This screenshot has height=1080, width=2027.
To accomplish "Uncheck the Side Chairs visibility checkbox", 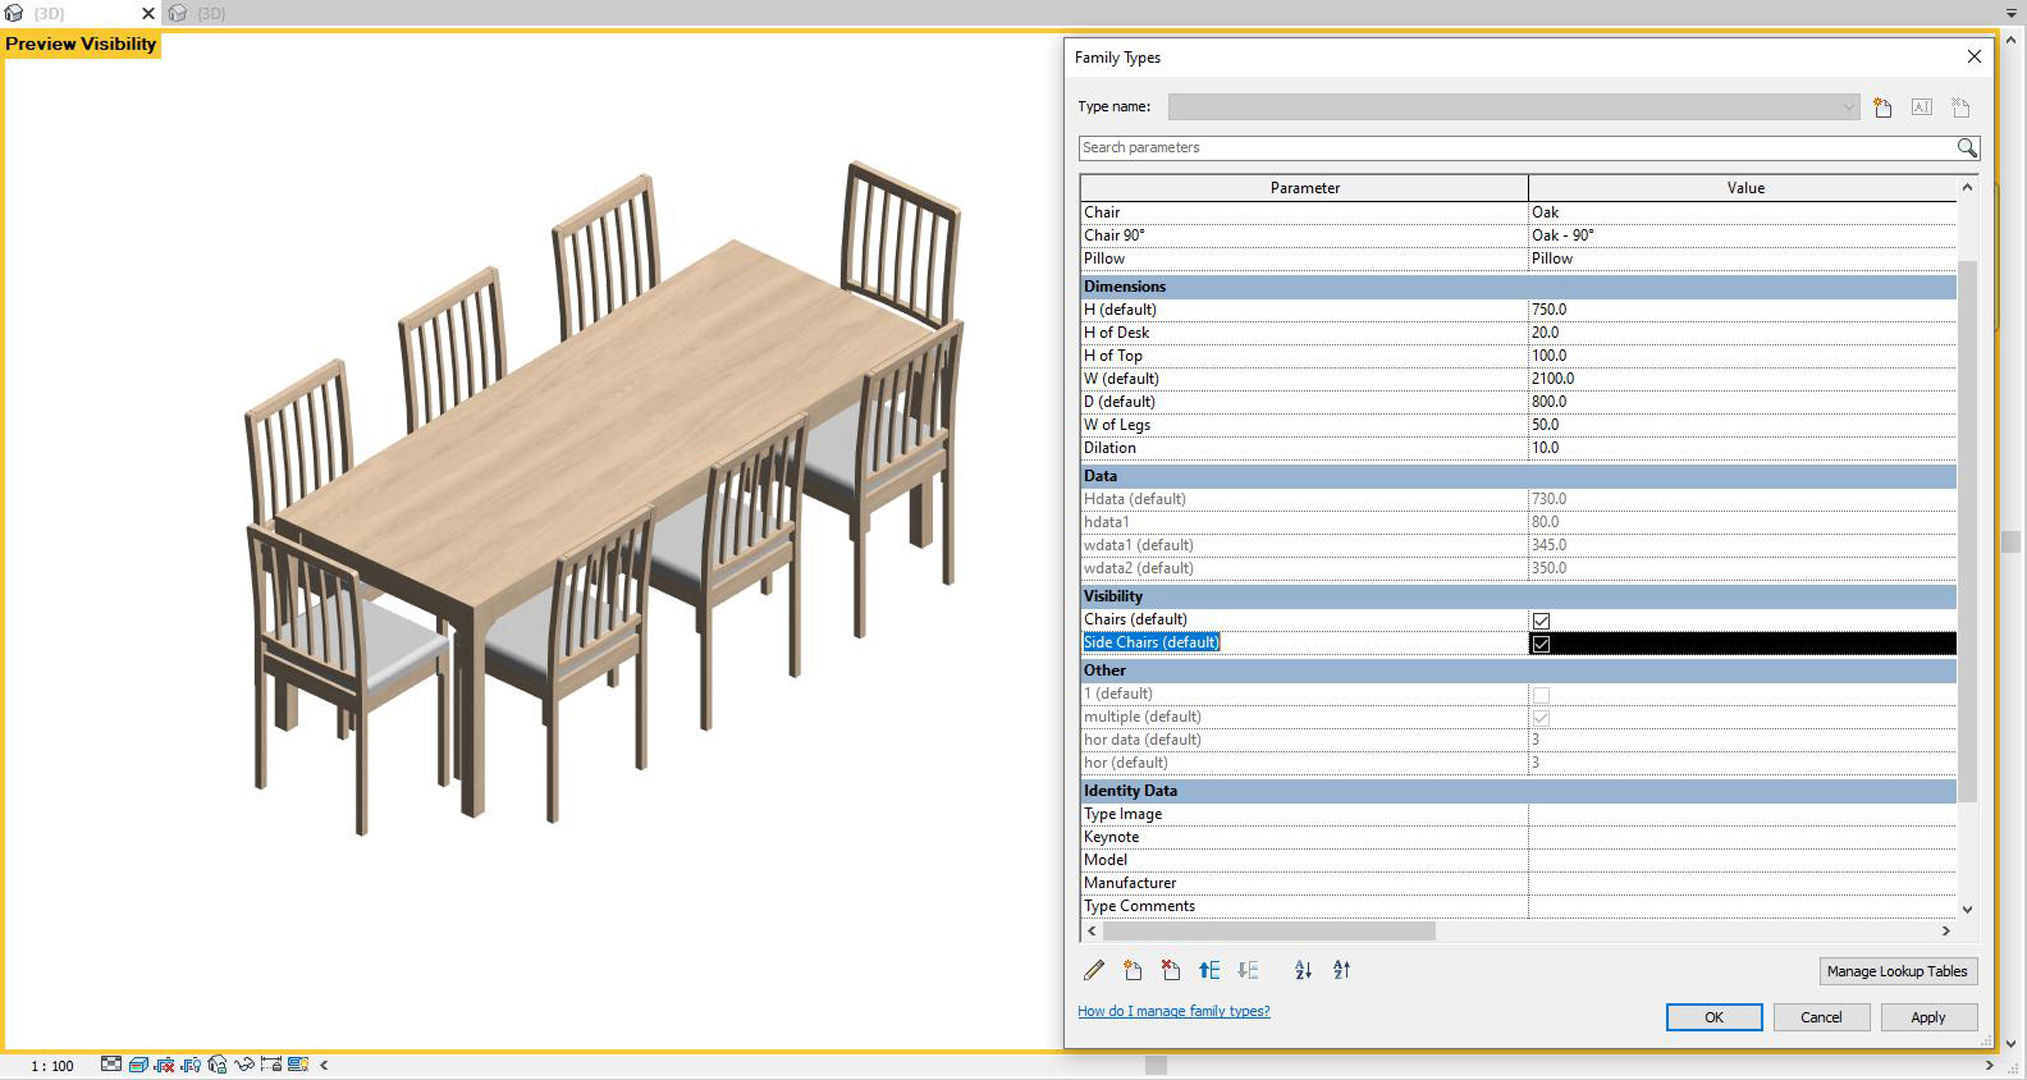I will [1540, 643].
